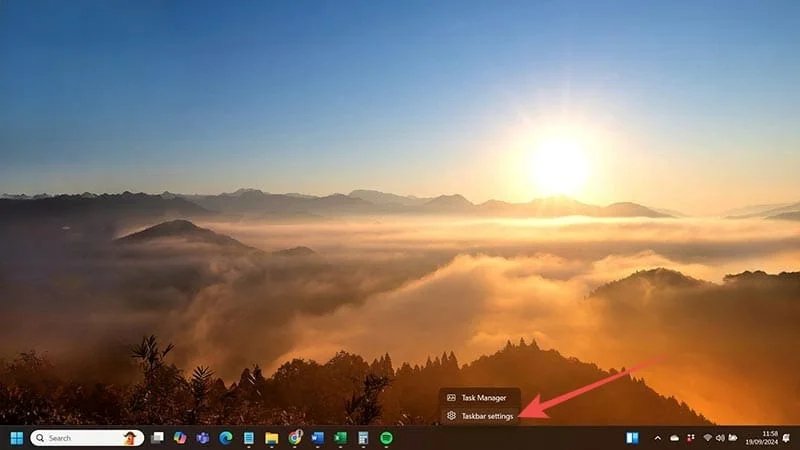Open Microsoft Edge browser
The height and width of the screenshot is (450, 800).
(226, 438)
